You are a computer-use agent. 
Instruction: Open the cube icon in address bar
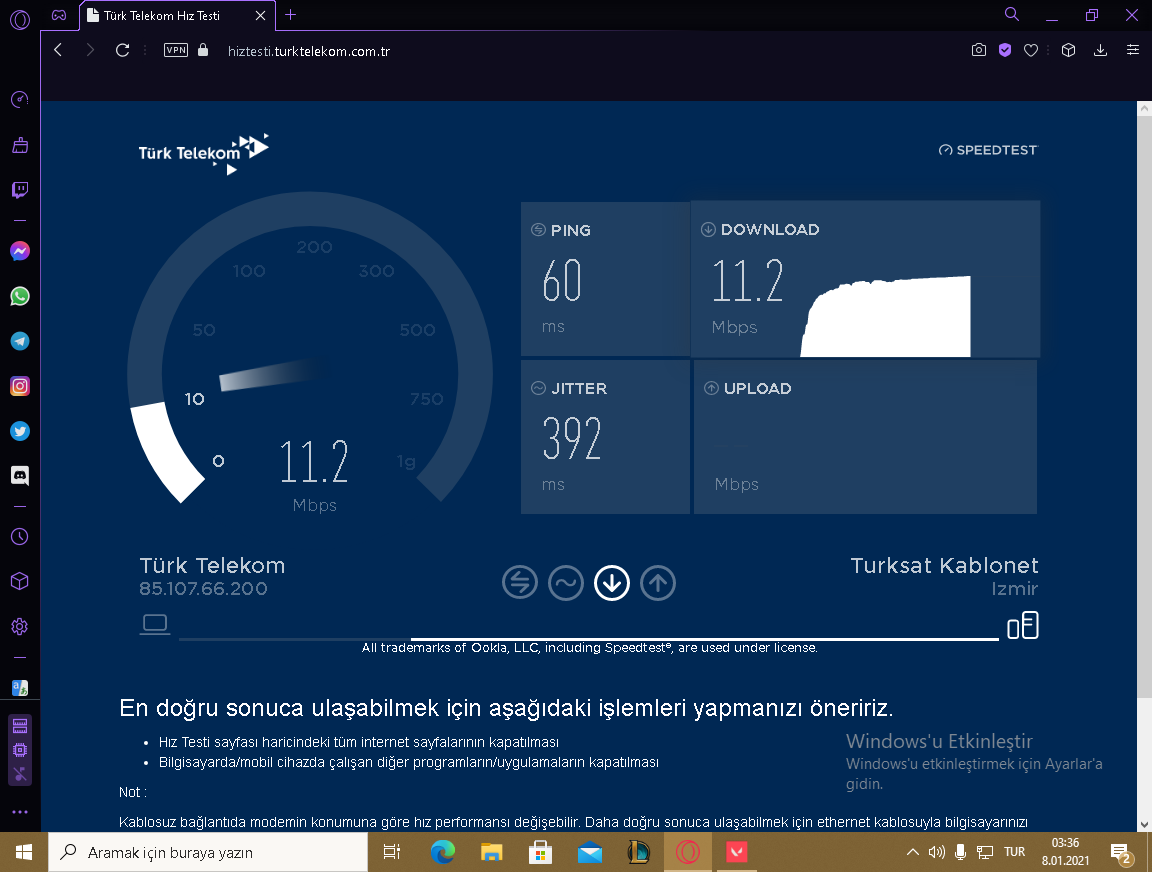click(1069, 50)
